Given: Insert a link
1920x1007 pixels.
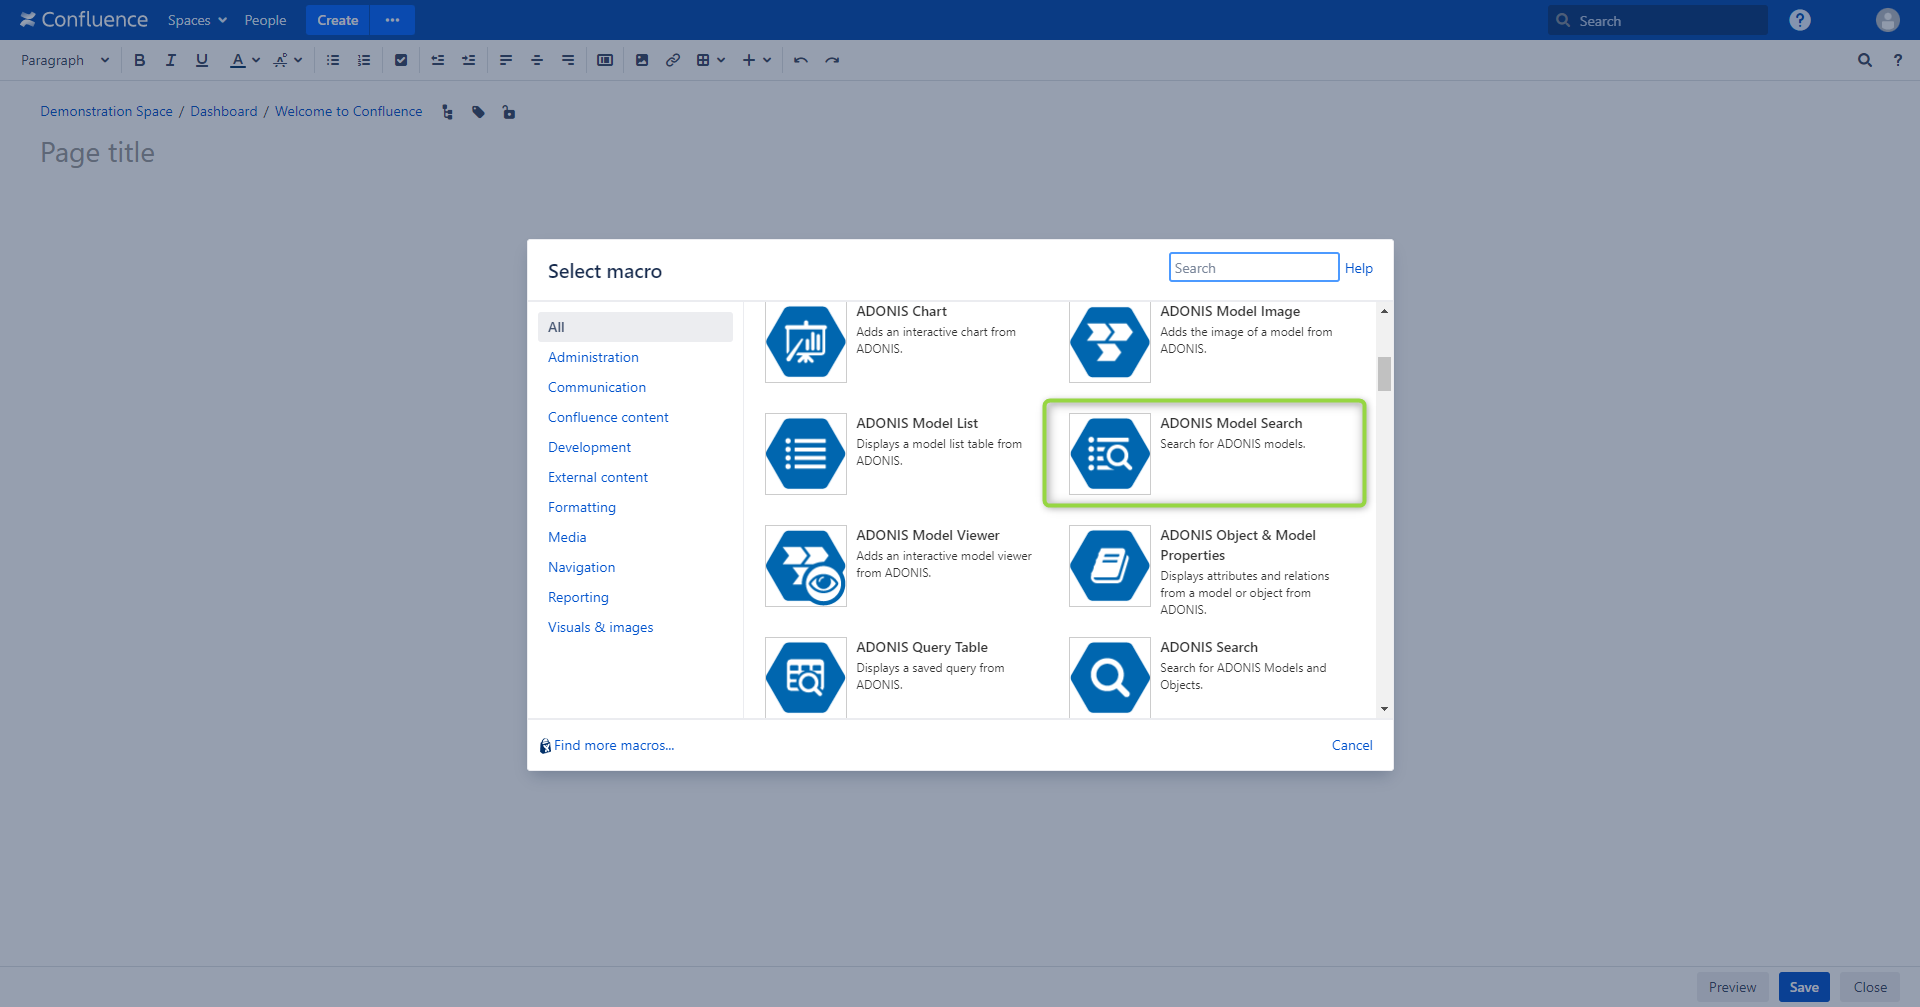Looking at the screenshot, I should click(673, 60).
